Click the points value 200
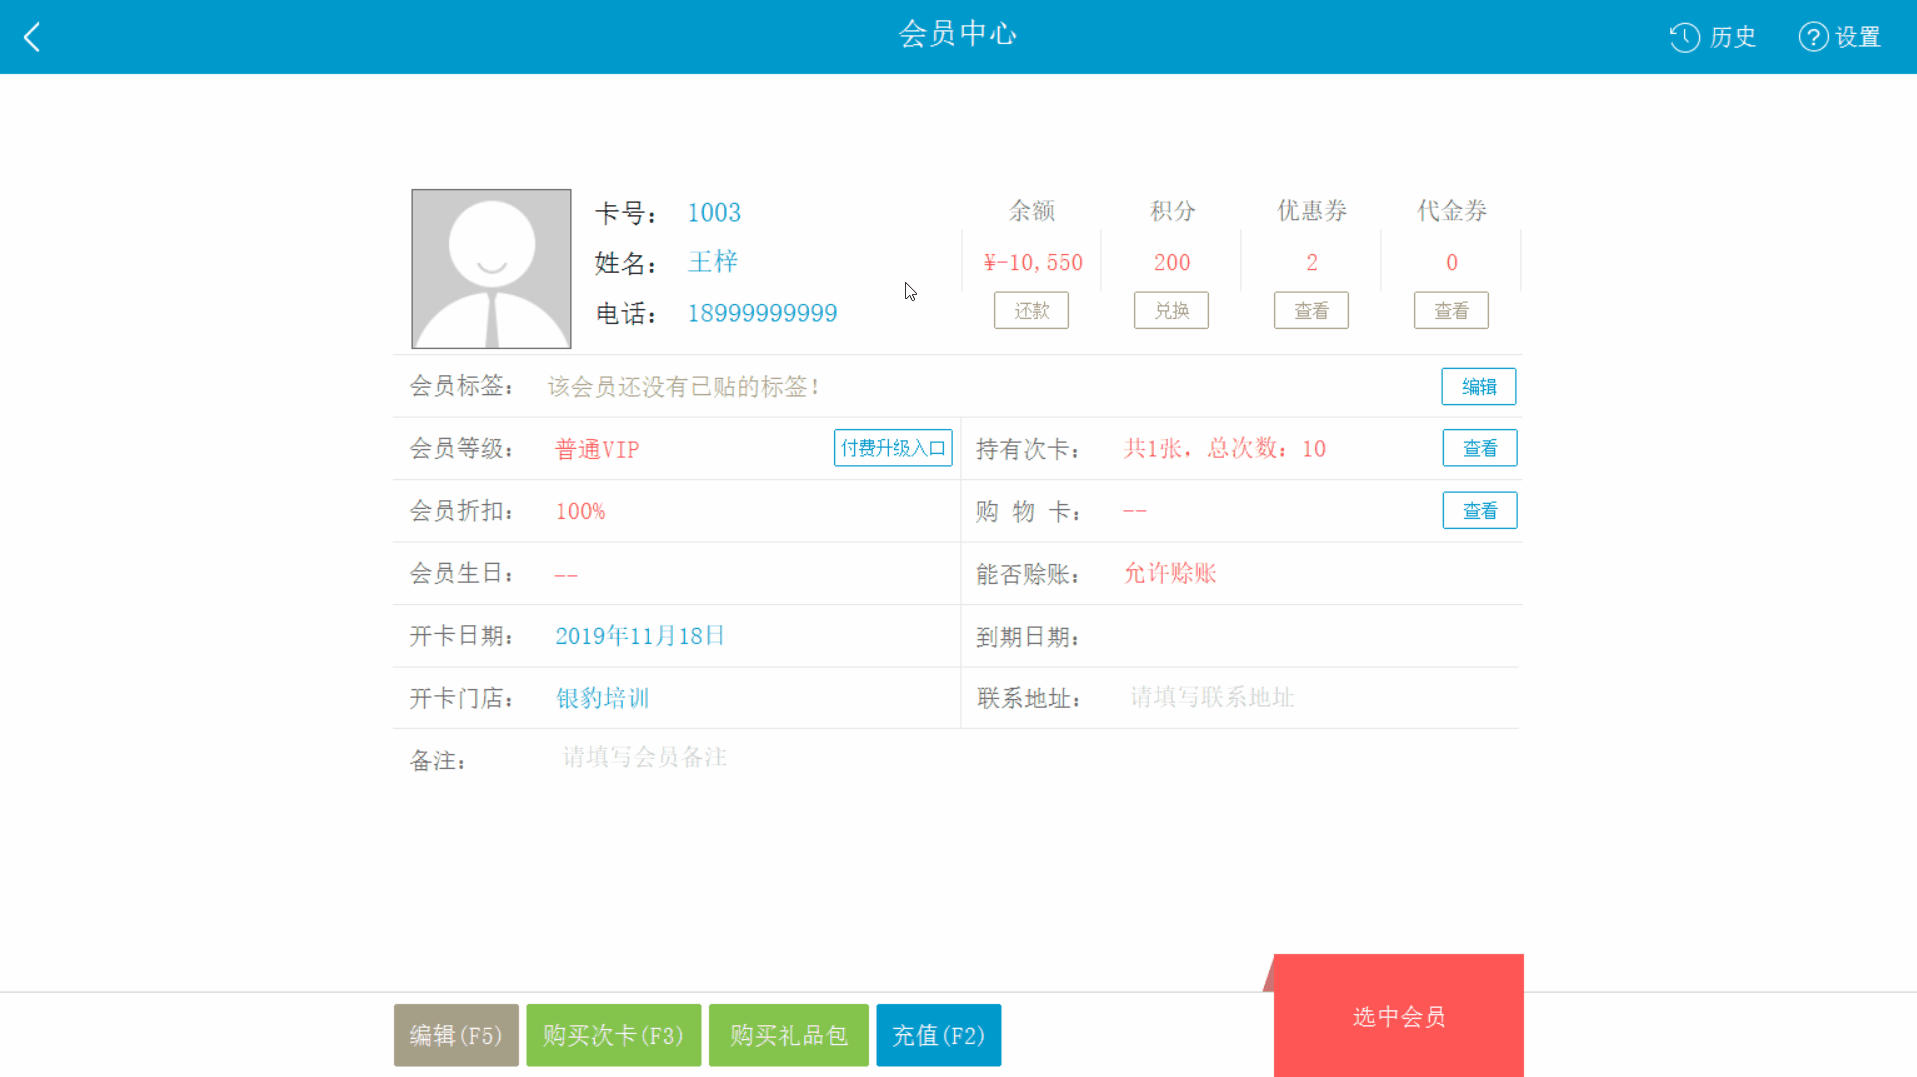Screen dimensions: 1917x1077 tap(1172, 263)
